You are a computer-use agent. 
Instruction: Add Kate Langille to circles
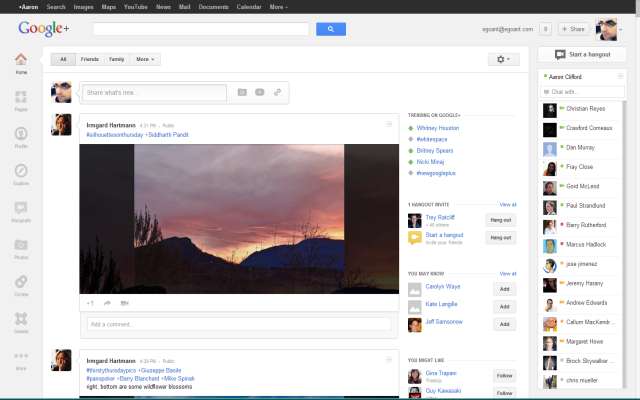(504, 307)
